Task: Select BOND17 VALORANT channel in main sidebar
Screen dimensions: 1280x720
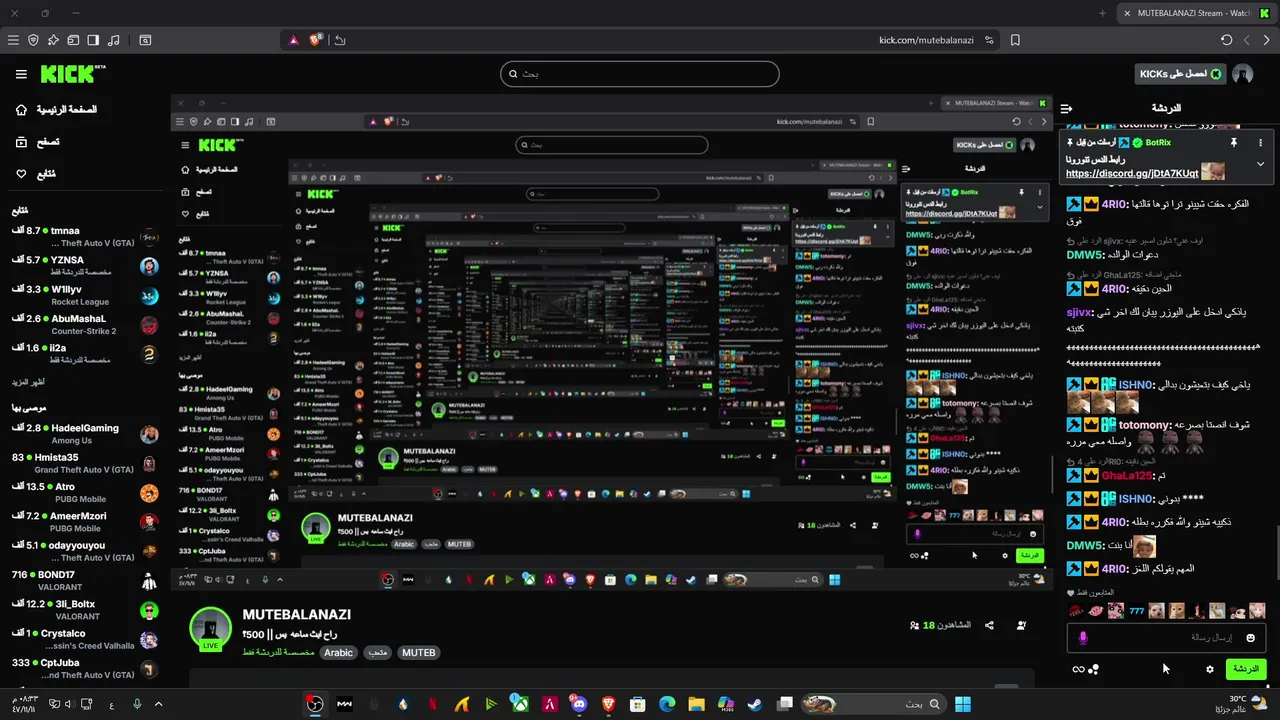Action: pyautogui.click(x=85, y=581)
